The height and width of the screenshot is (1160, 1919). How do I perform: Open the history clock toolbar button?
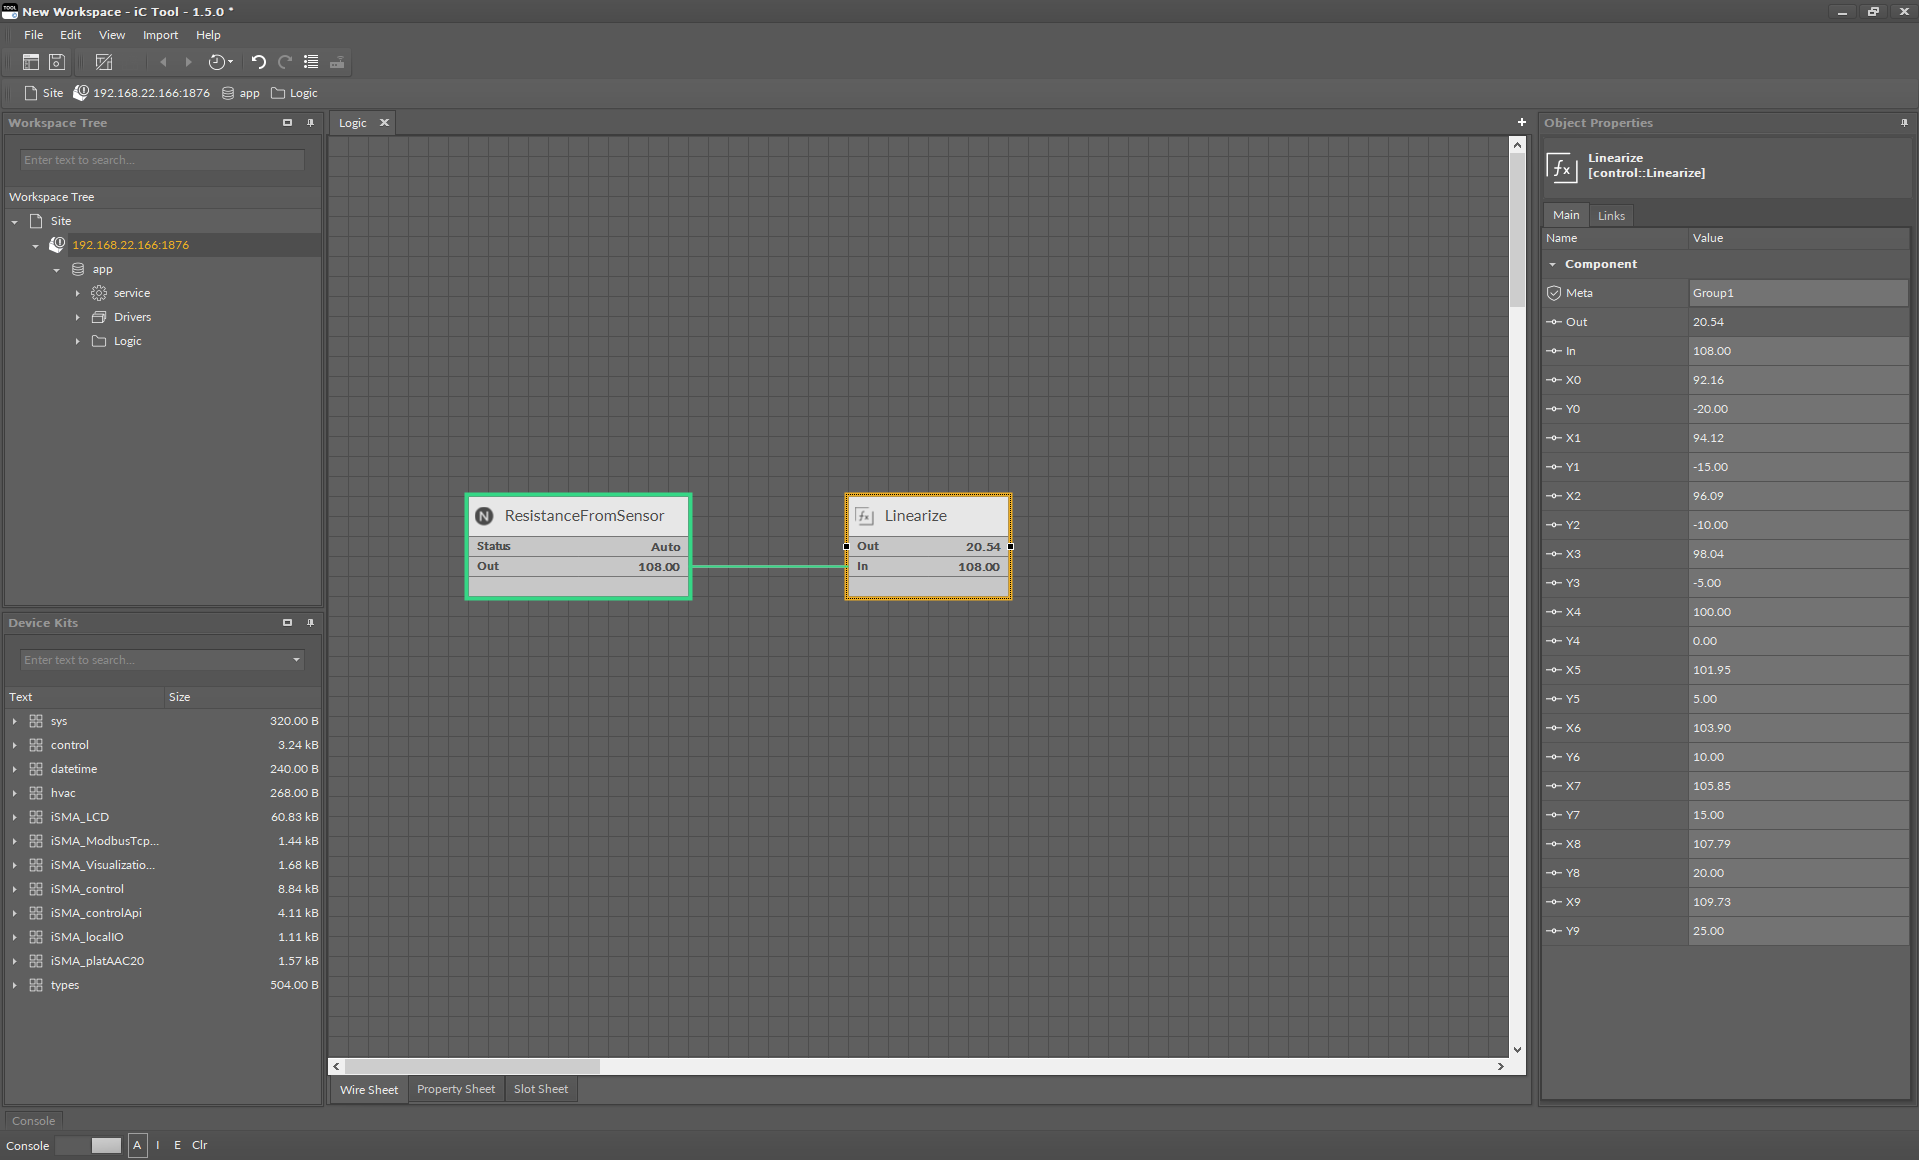219,62
